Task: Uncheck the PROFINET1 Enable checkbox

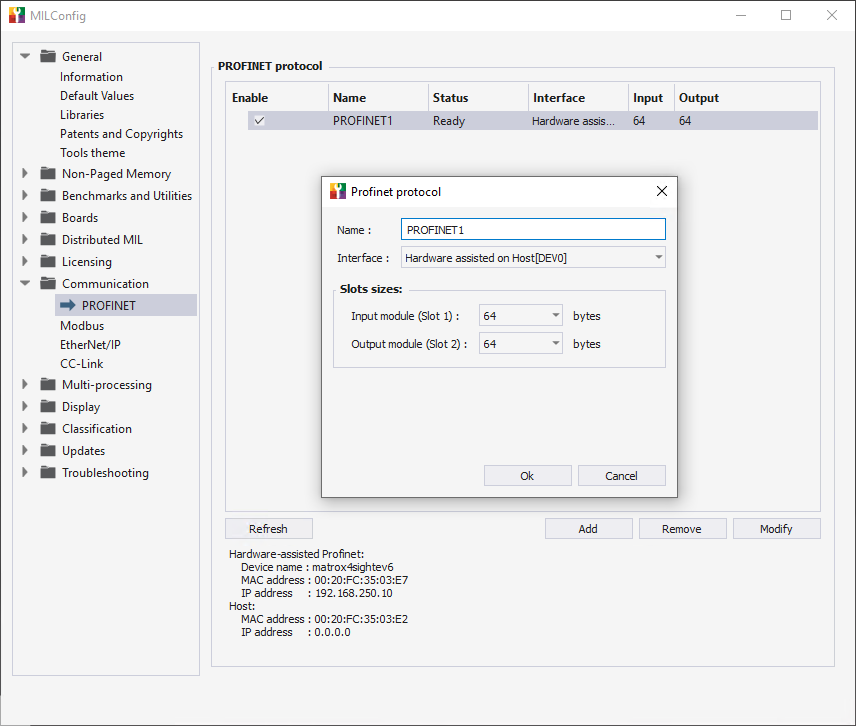Action: 259,121
